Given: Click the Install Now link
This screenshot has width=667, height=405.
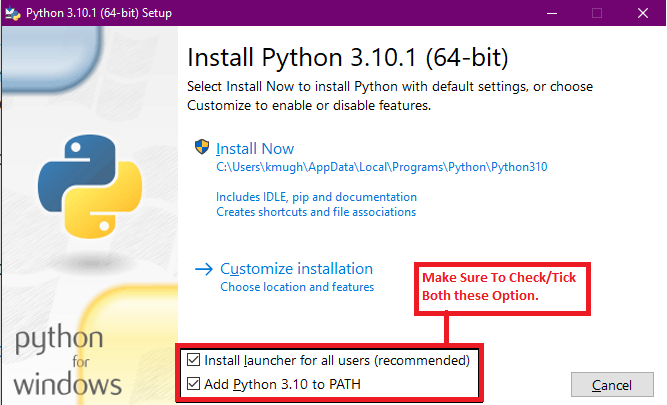Looking at the screenshot, I should coord(255,149).
